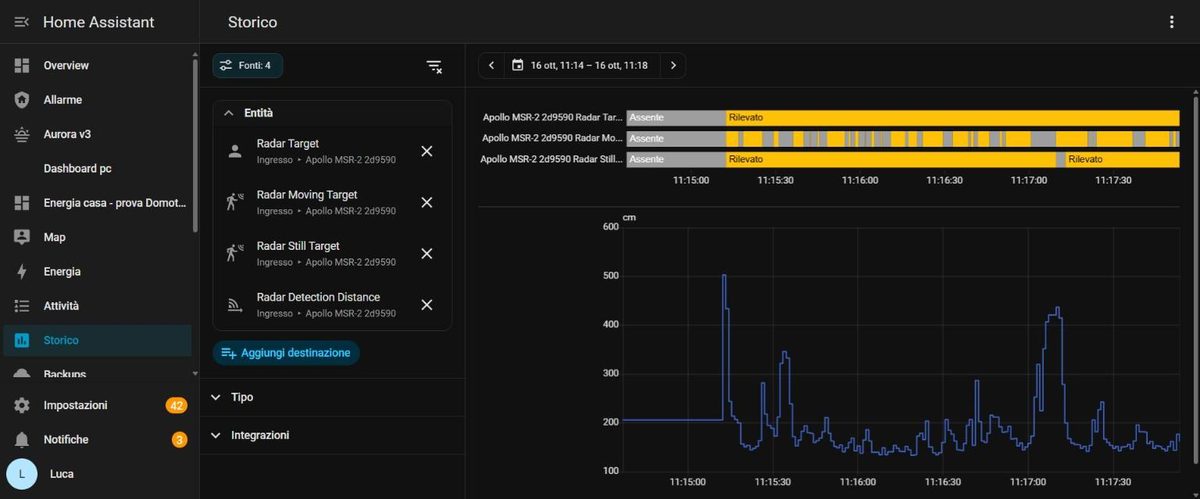
Task: Clear all filters icon
Action: coord(434,66)
